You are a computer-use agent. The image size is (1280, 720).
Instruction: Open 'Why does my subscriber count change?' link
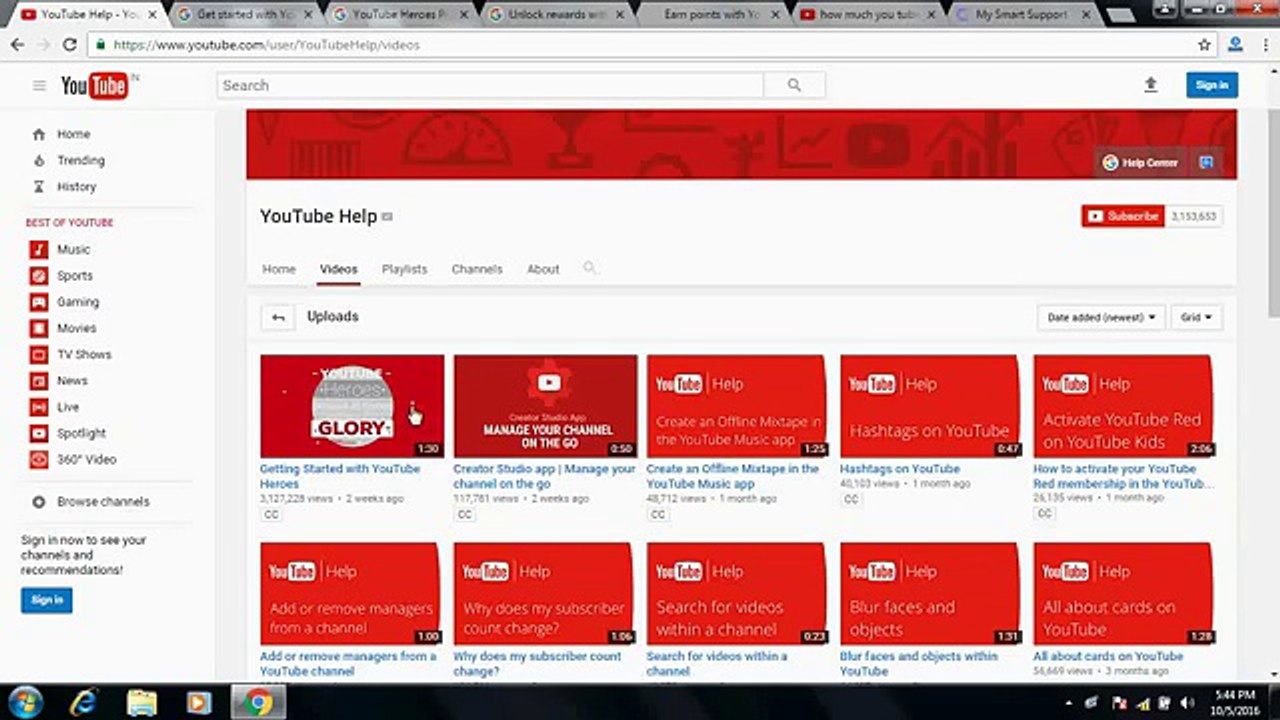coord(537,664)
